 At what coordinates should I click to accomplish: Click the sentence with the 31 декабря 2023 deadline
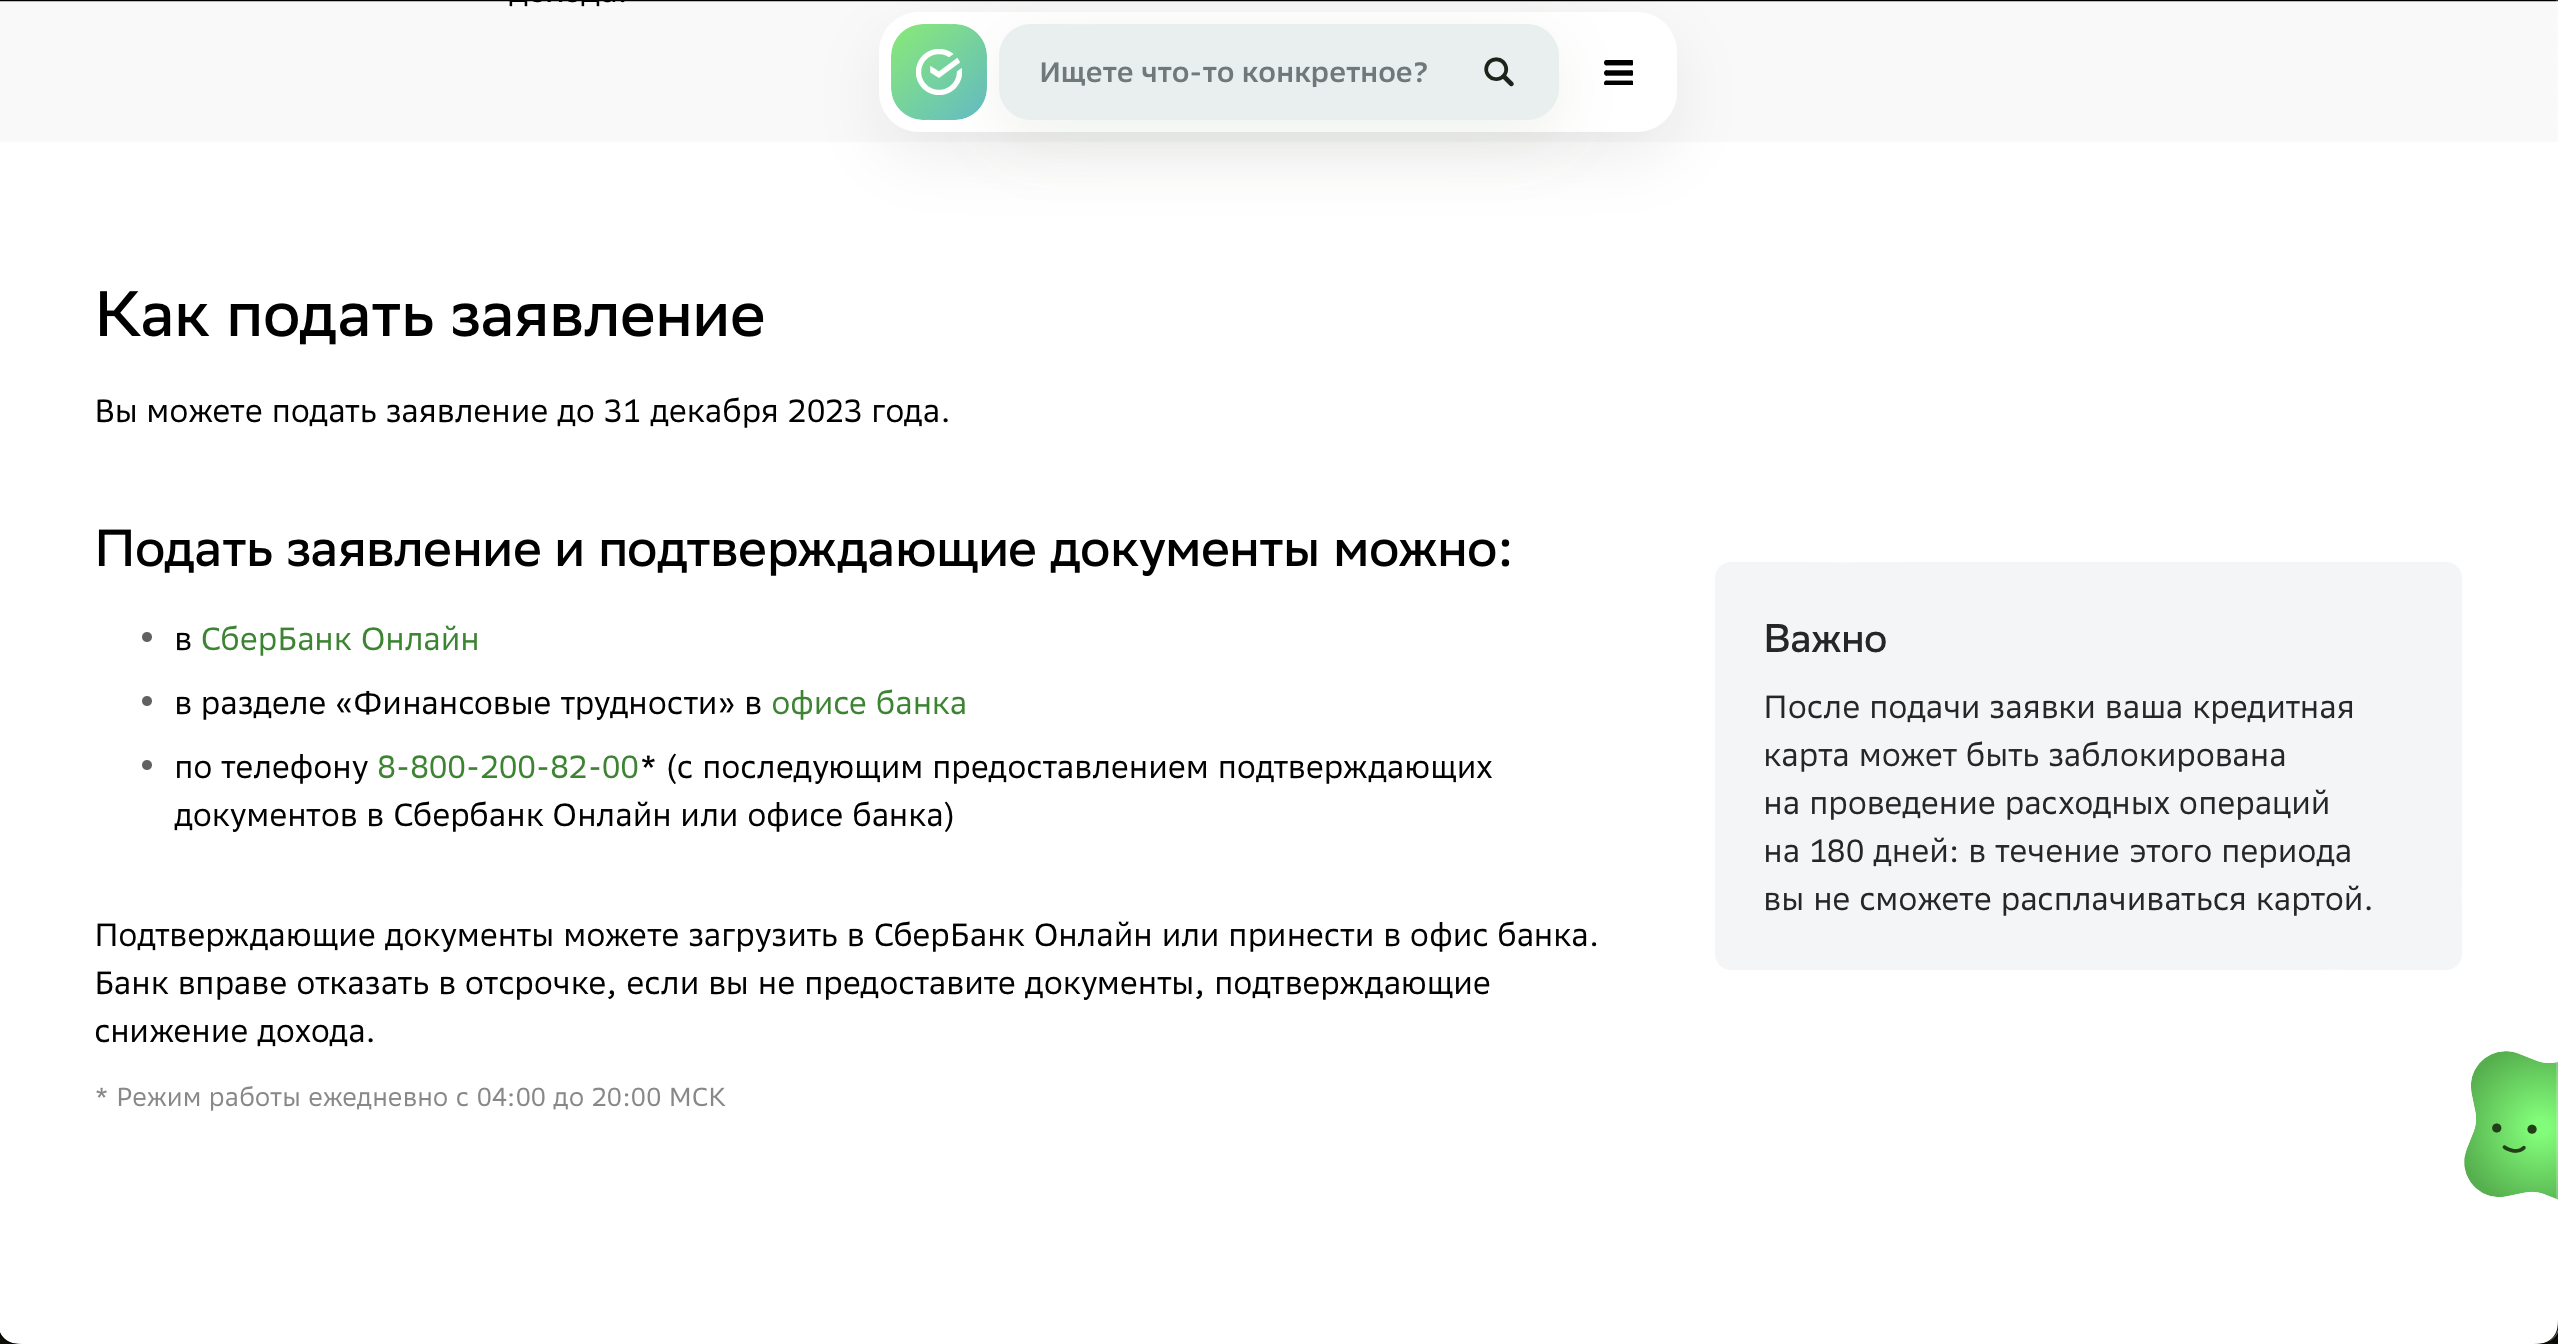(x=521, y=411)
